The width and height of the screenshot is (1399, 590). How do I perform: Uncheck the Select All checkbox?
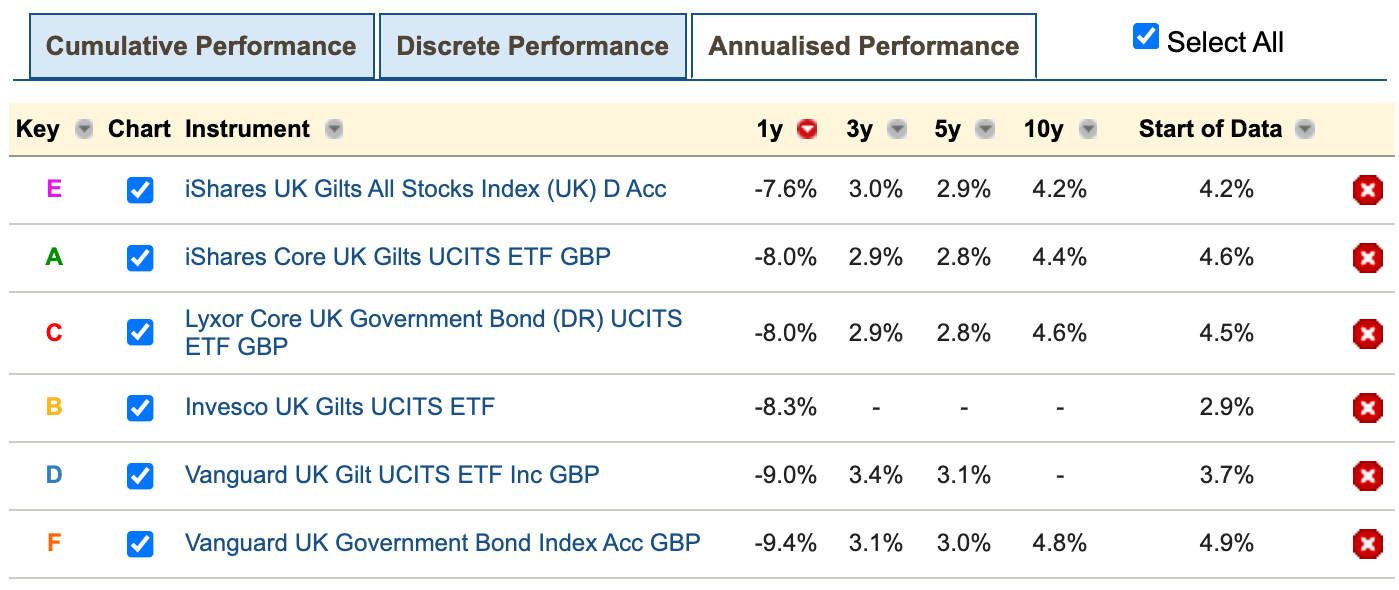tap(1145, 34)
